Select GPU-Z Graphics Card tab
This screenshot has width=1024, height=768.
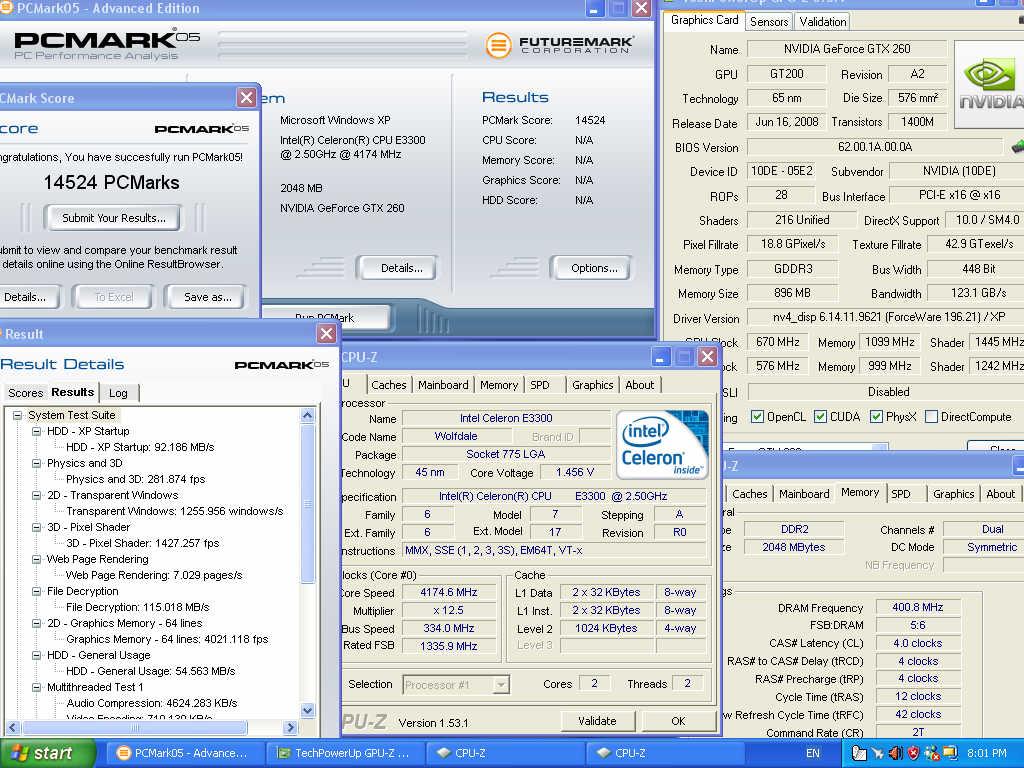coord(704,20)
